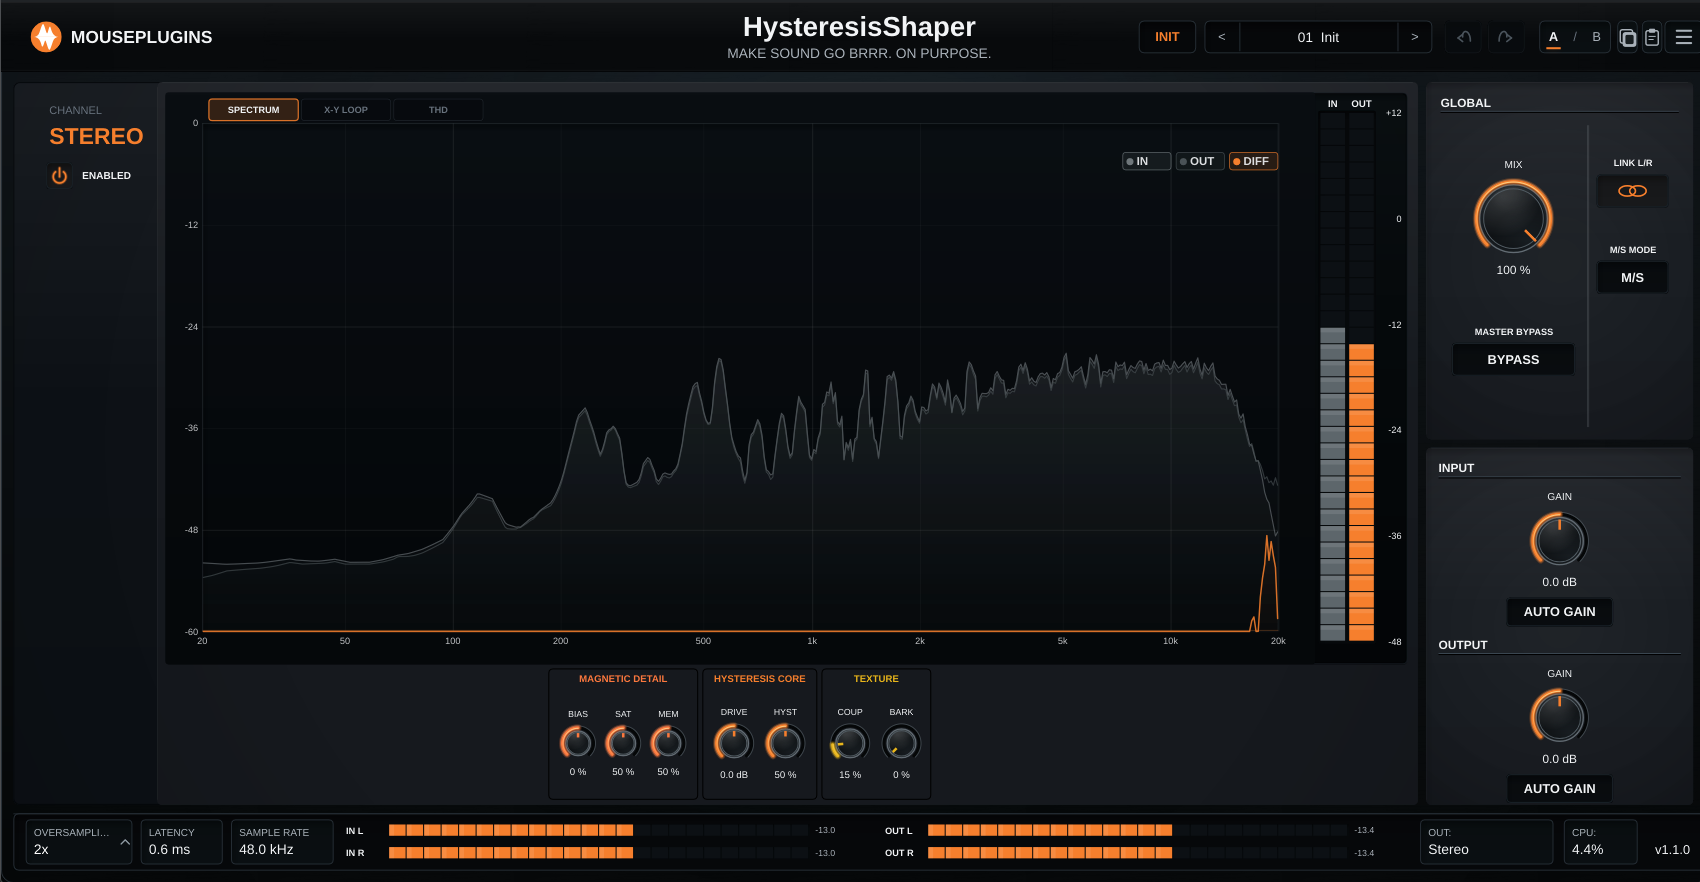The height and width of the screenshot is (882, 1700).
Task: Click the HYST knob
Action: 785,743
